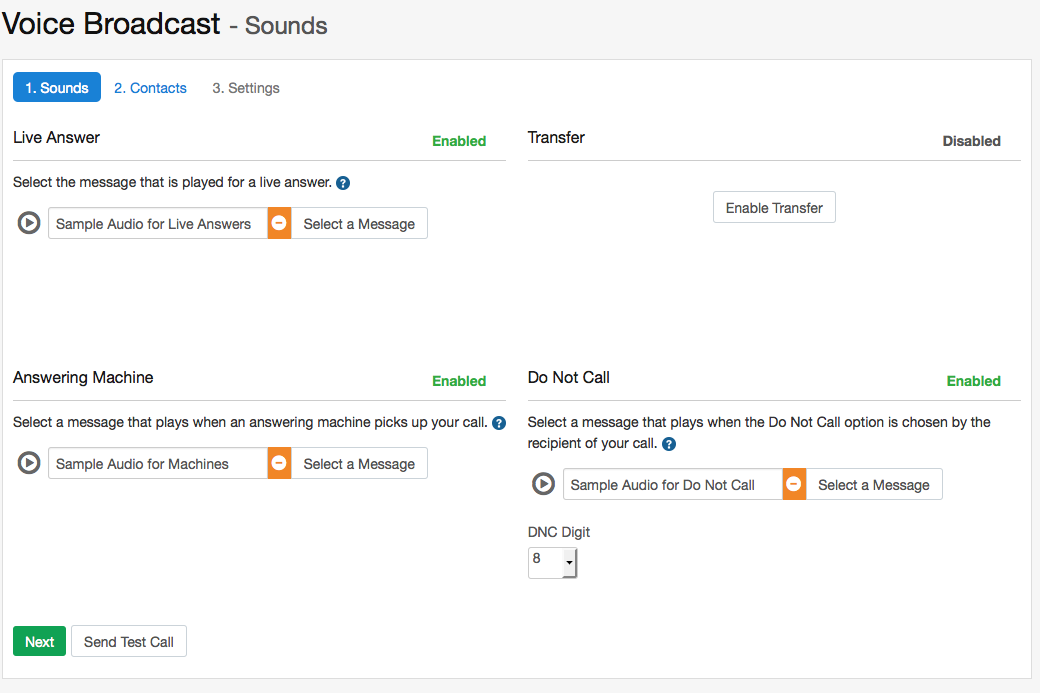Select the Sounds tab

pos(57,87)
